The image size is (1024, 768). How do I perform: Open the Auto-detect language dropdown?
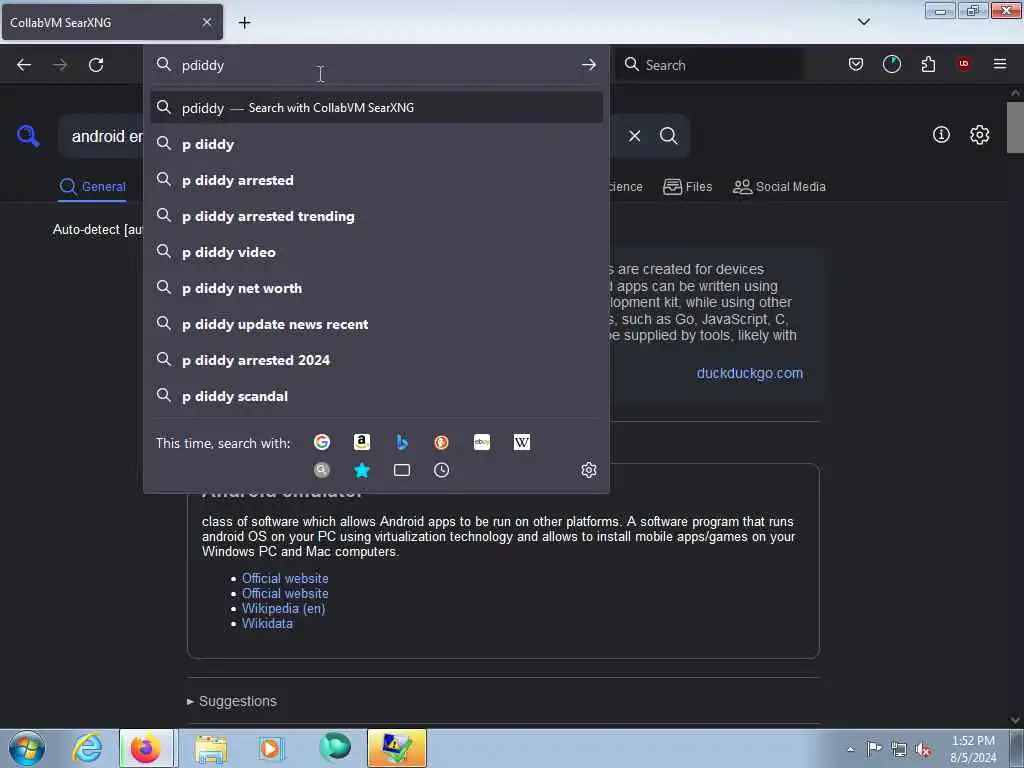98,229
